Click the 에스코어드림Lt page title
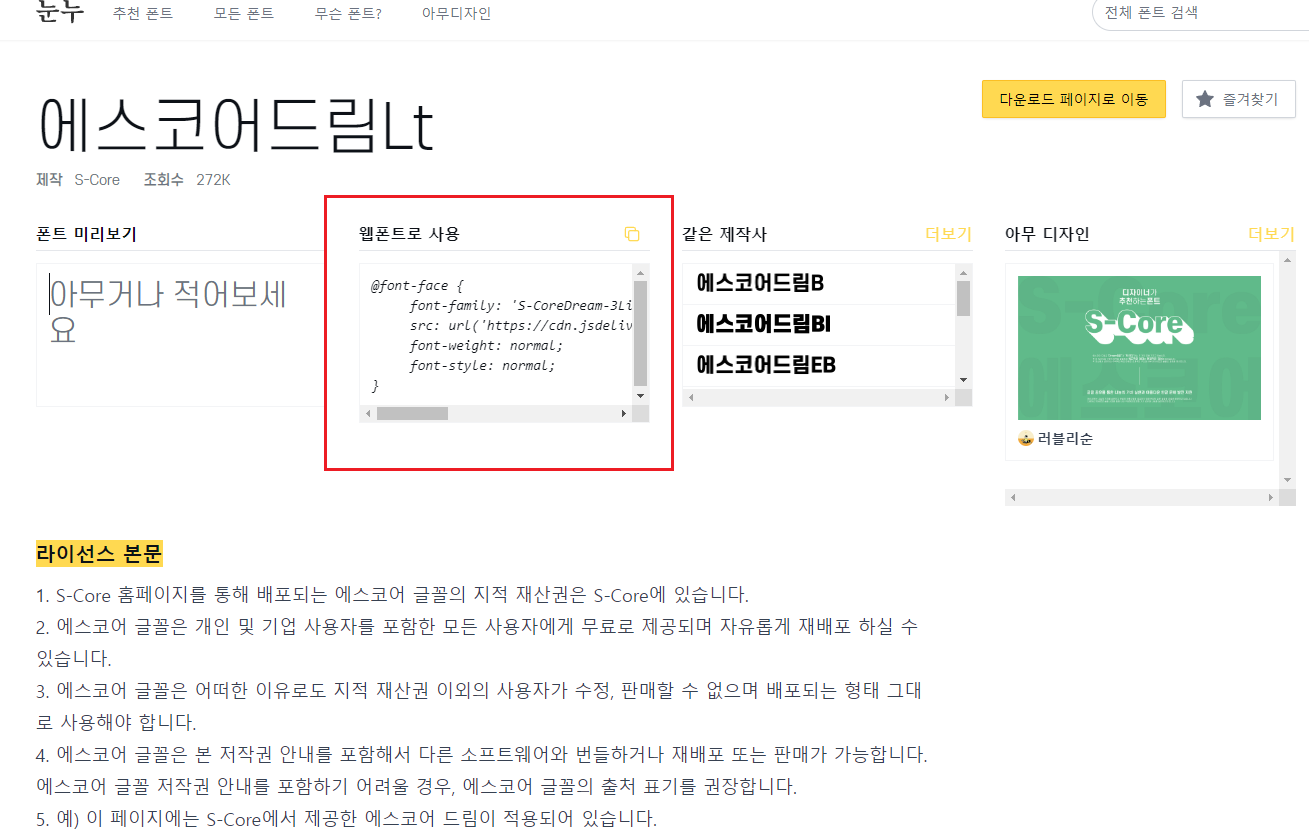 (x=236, y=125)
